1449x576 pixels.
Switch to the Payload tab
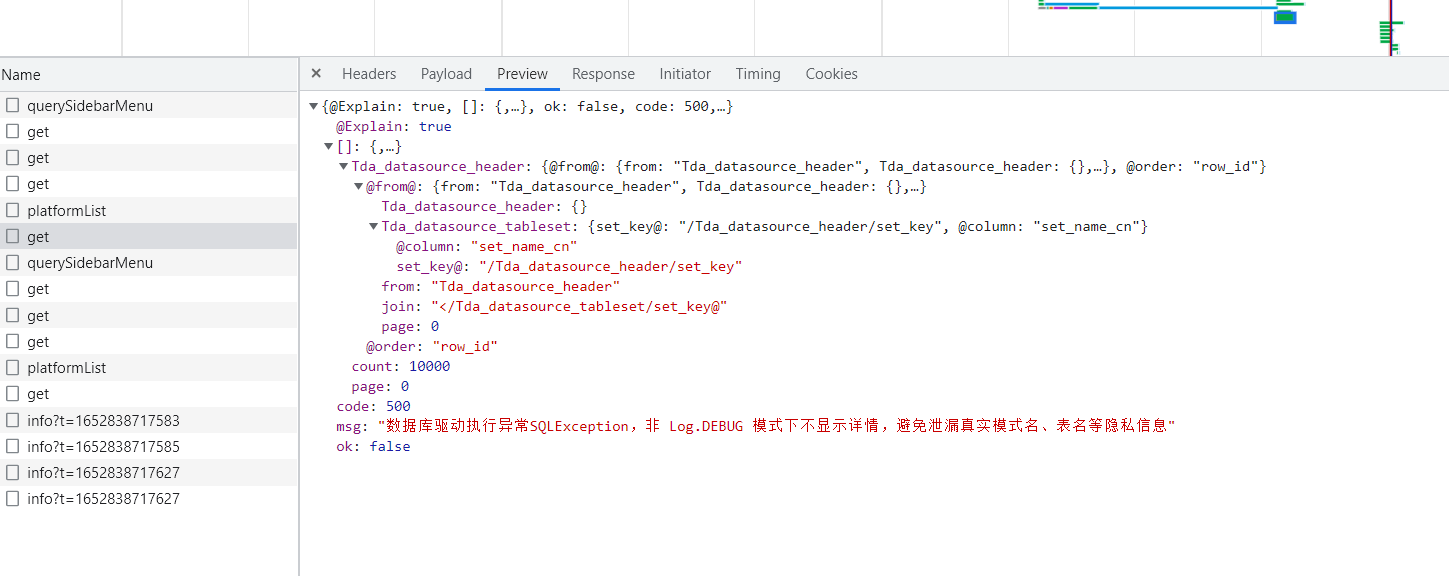click(x=446, y=74)
